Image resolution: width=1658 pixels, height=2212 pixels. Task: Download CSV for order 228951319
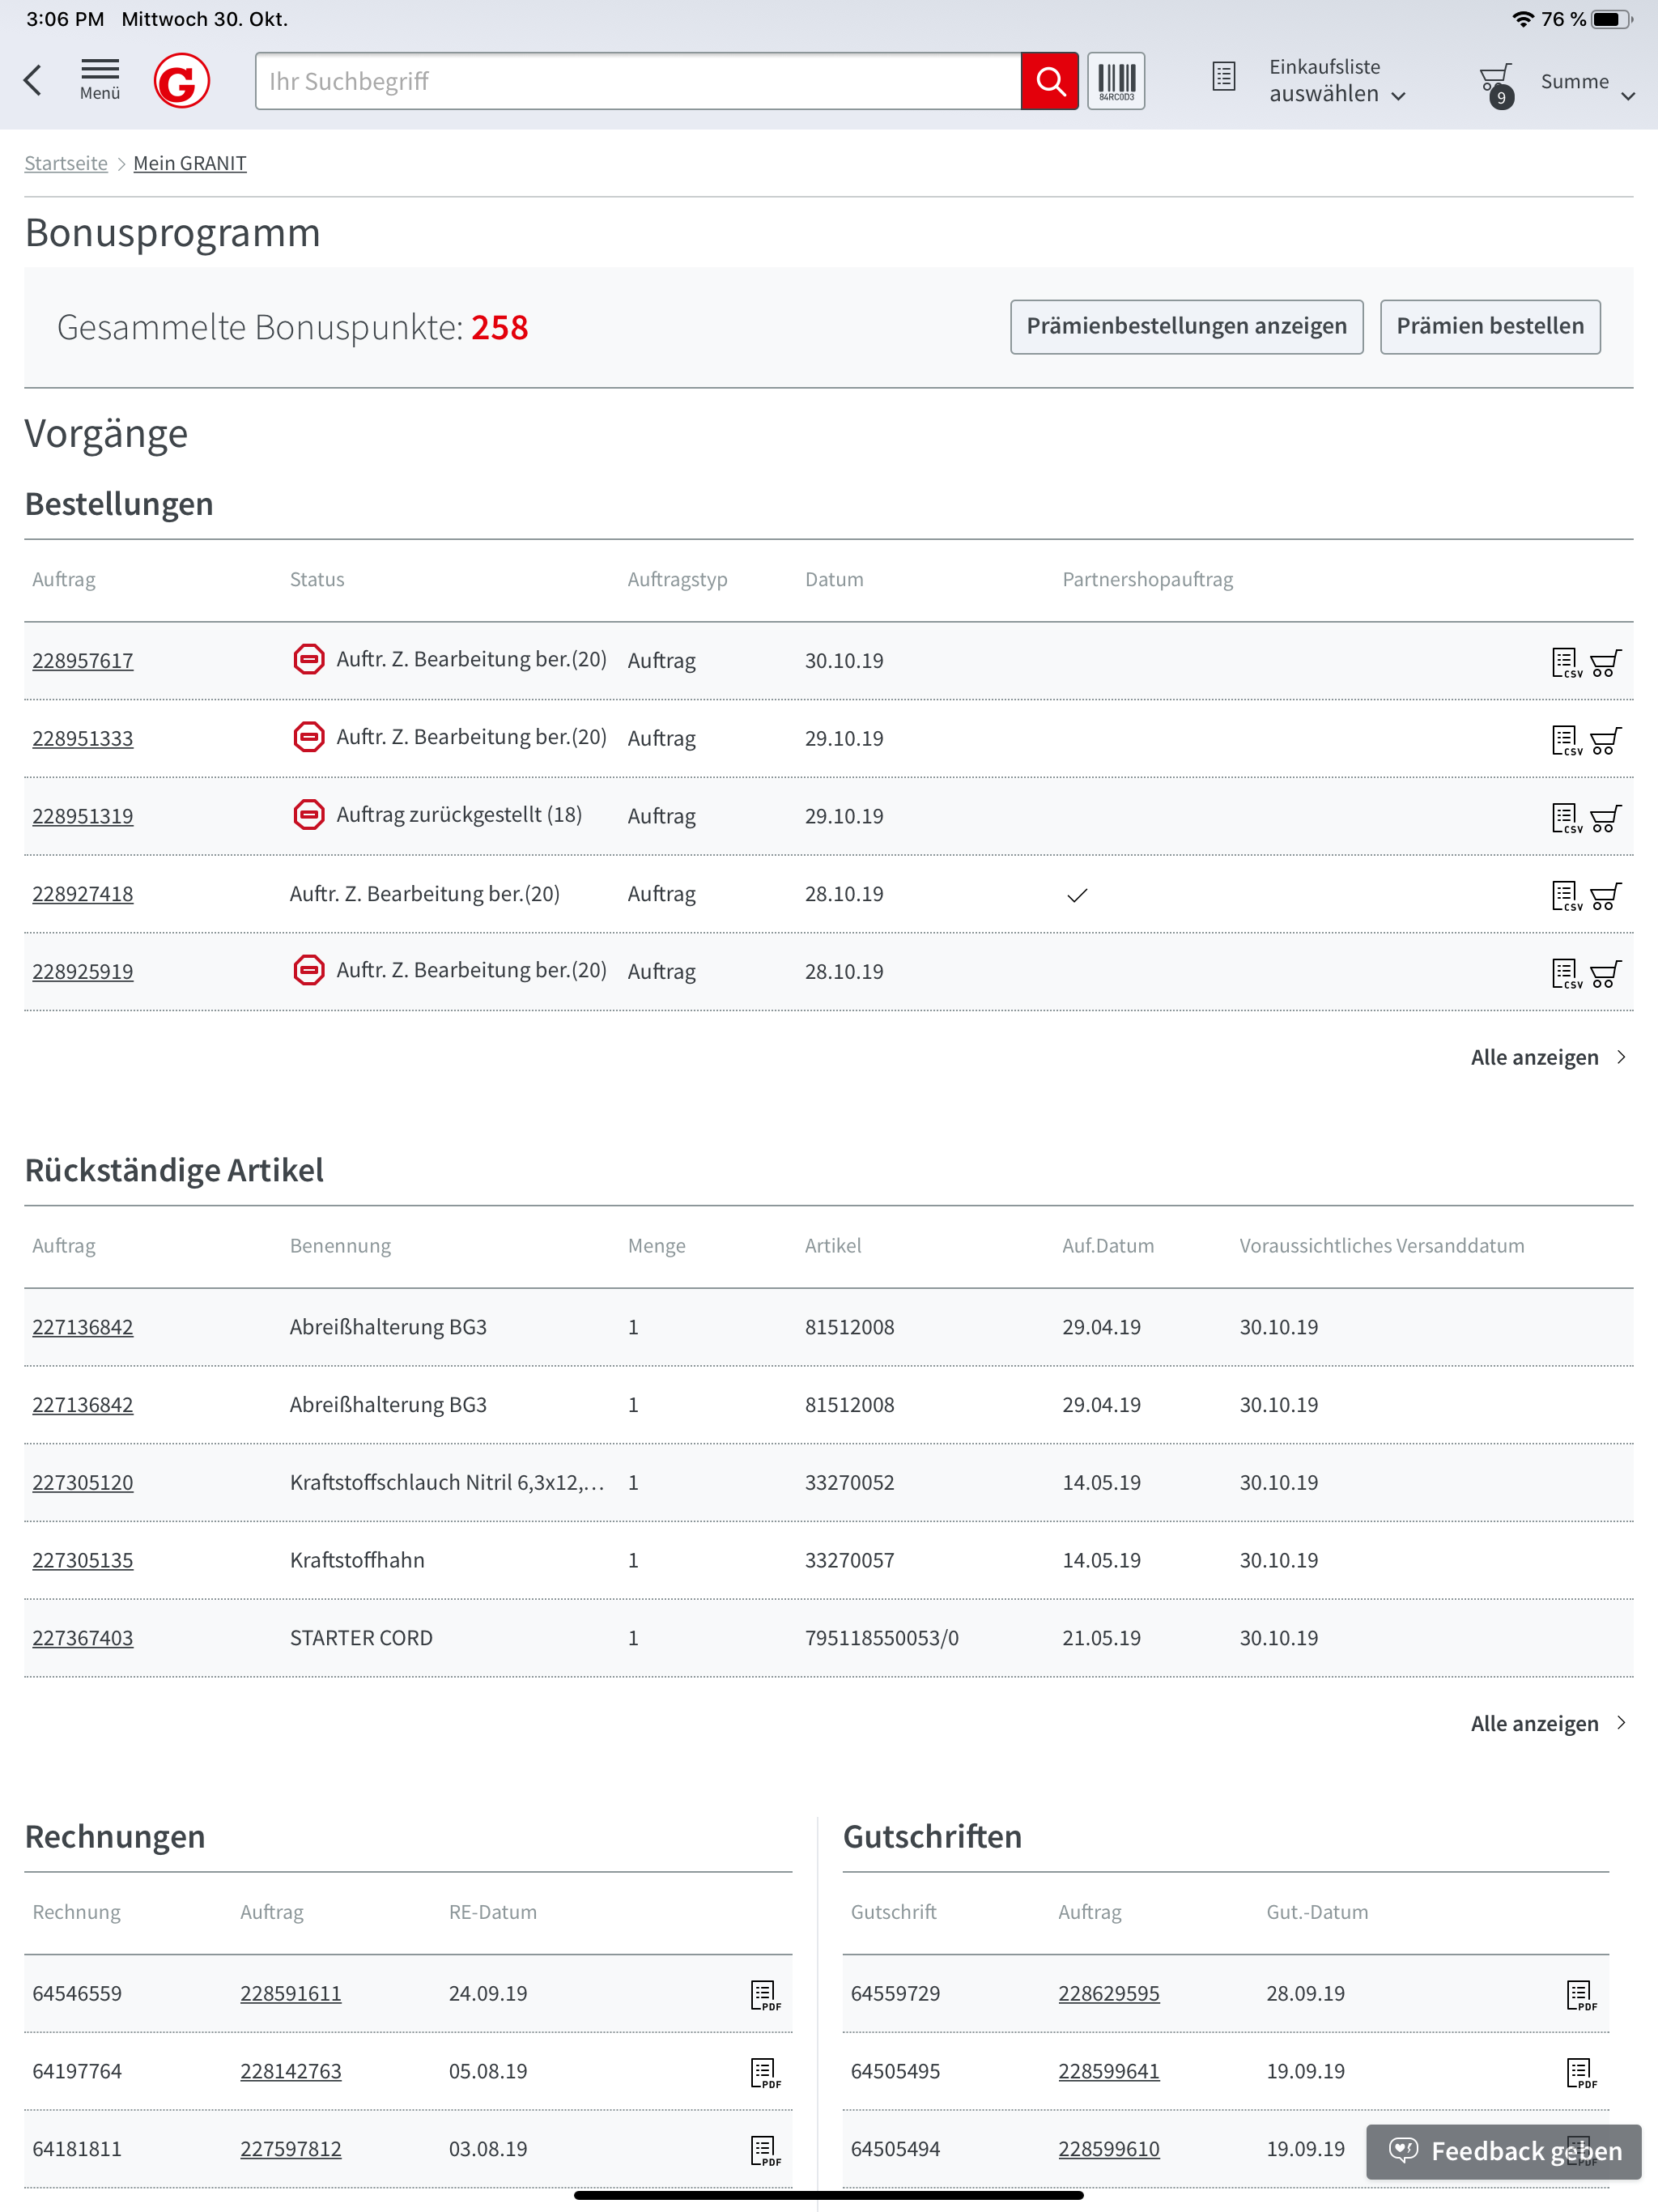(1566, 818)
